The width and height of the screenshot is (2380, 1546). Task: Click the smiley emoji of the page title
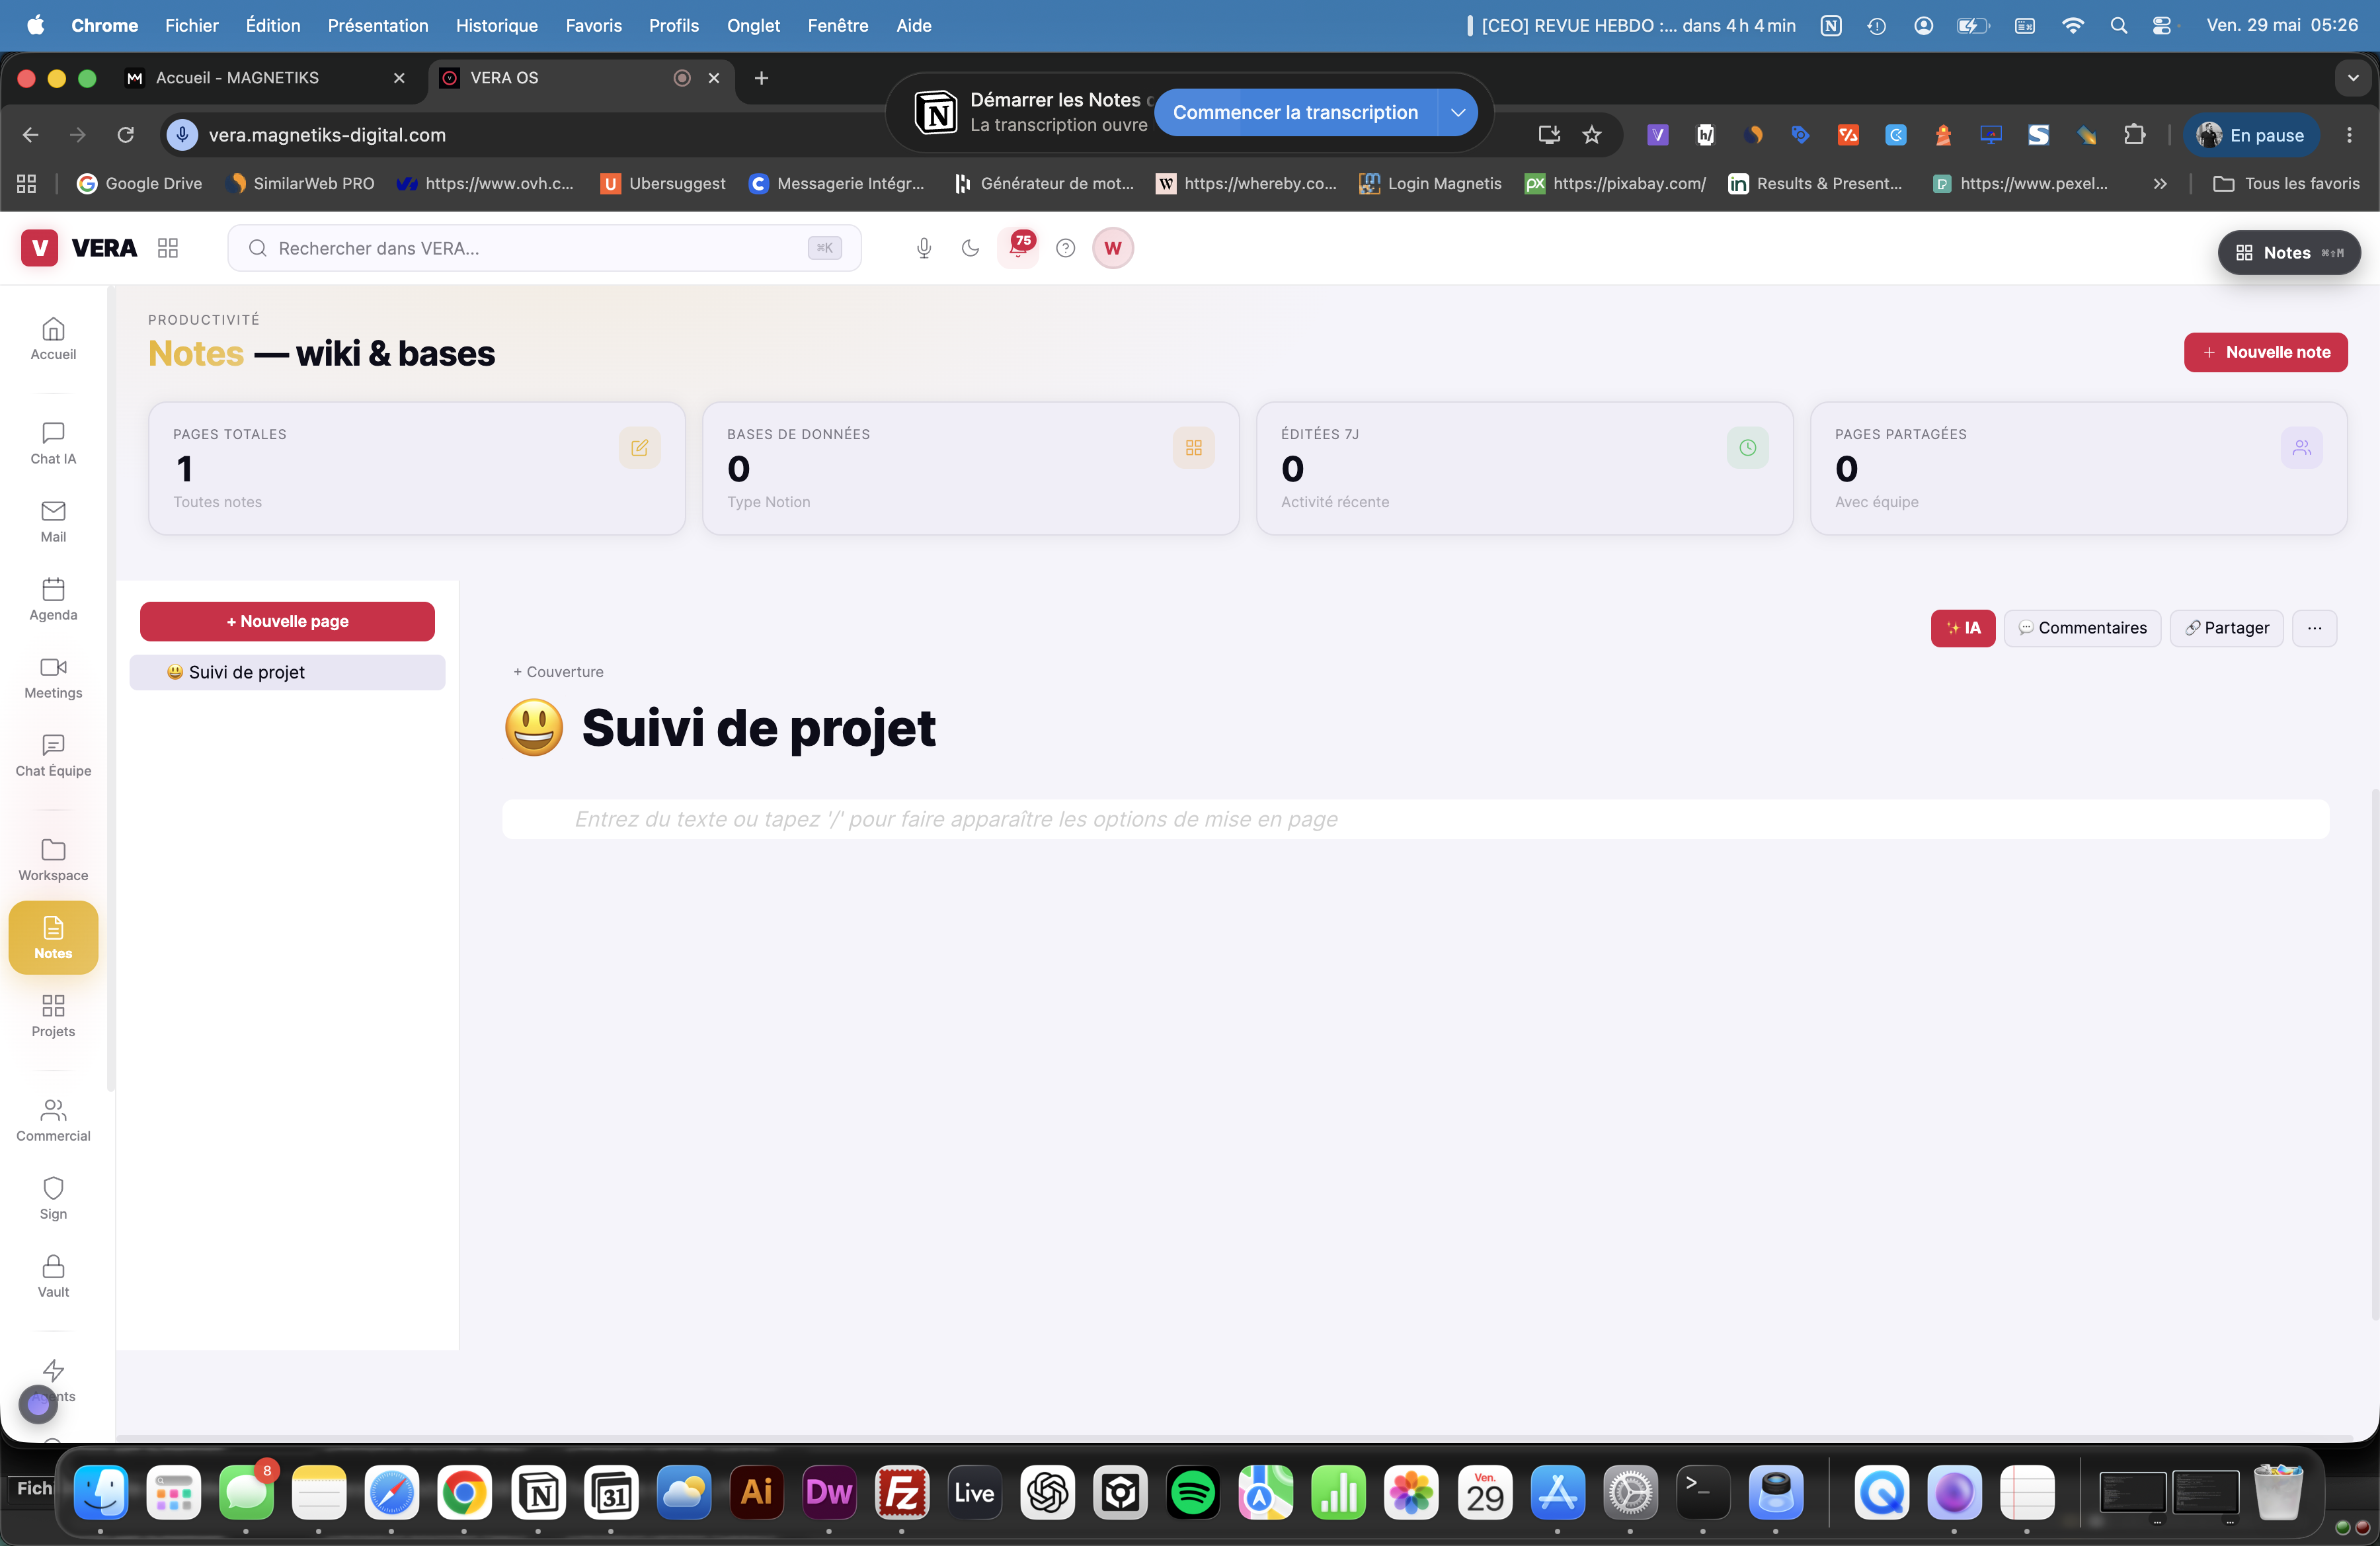coord(534,727)
